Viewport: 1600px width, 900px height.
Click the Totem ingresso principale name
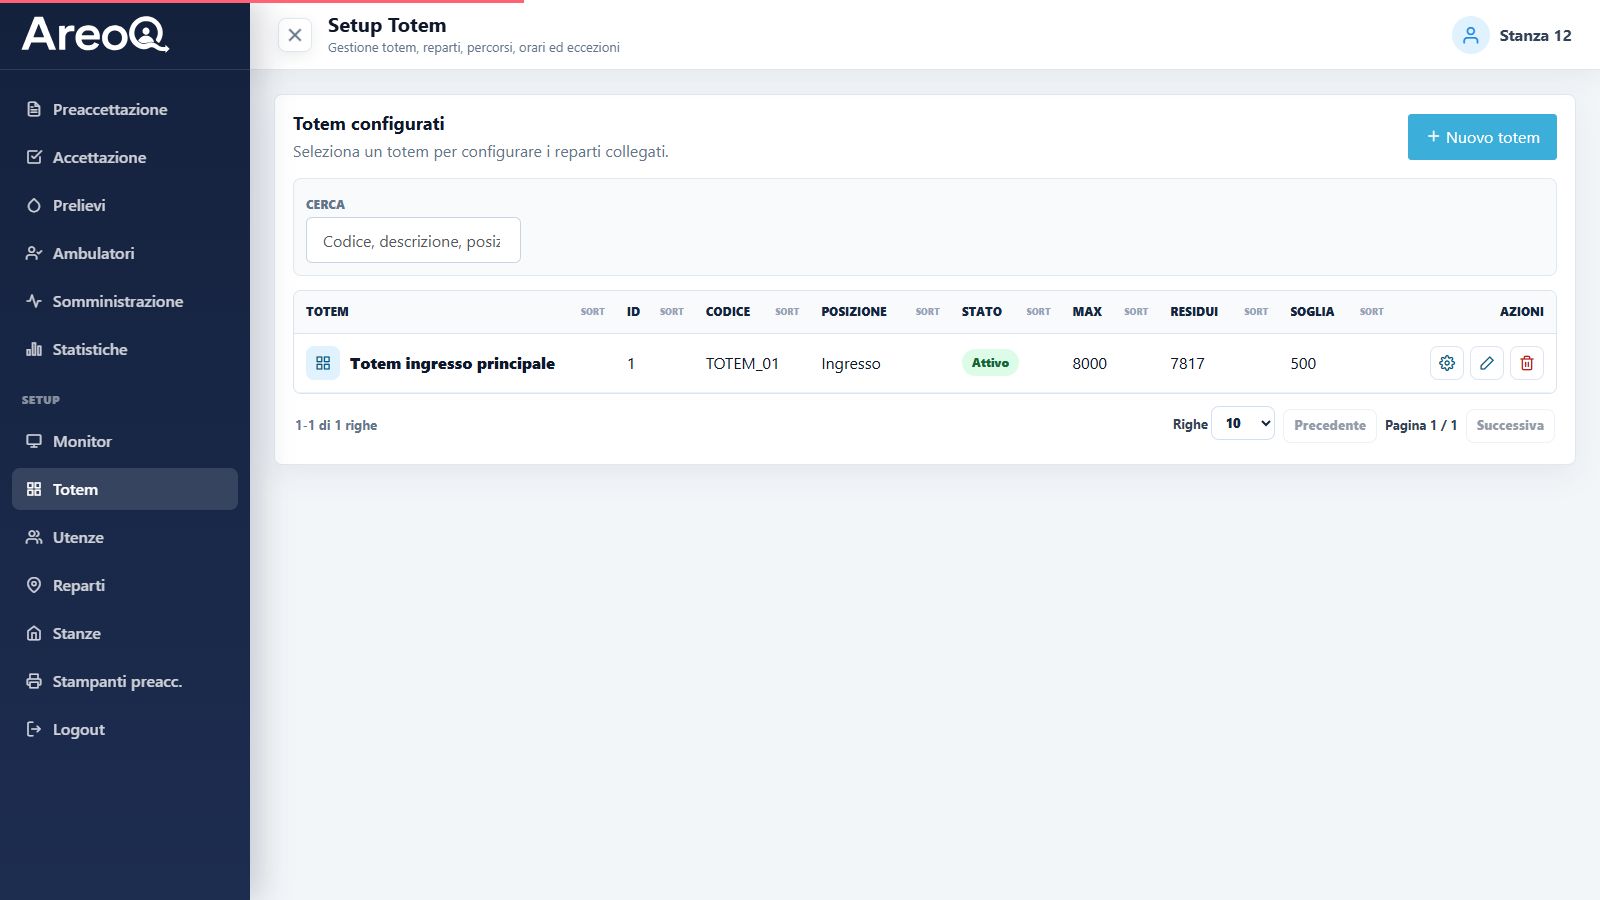pyautogui.click(x=452, y=363)
